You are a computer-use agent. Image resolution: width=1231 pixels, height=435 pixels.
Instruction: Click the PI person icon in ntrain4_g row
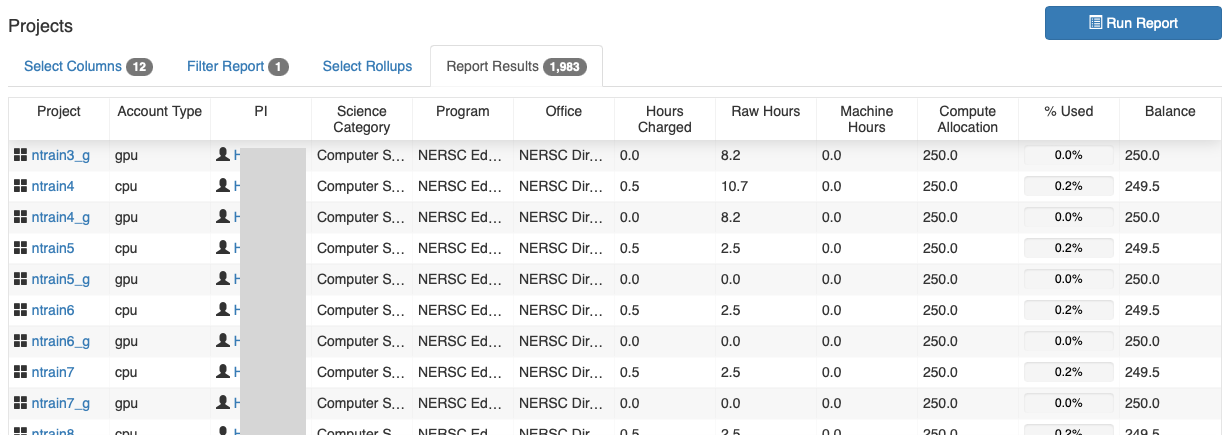223,217
